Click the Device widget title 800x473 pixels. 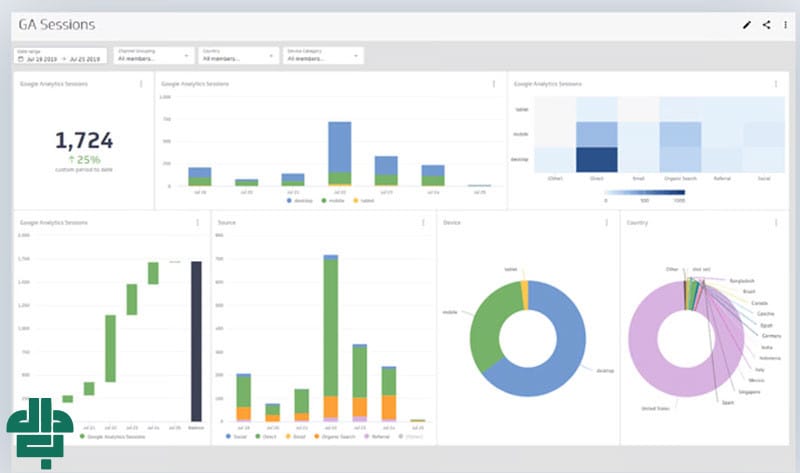(x=452, y=222)
